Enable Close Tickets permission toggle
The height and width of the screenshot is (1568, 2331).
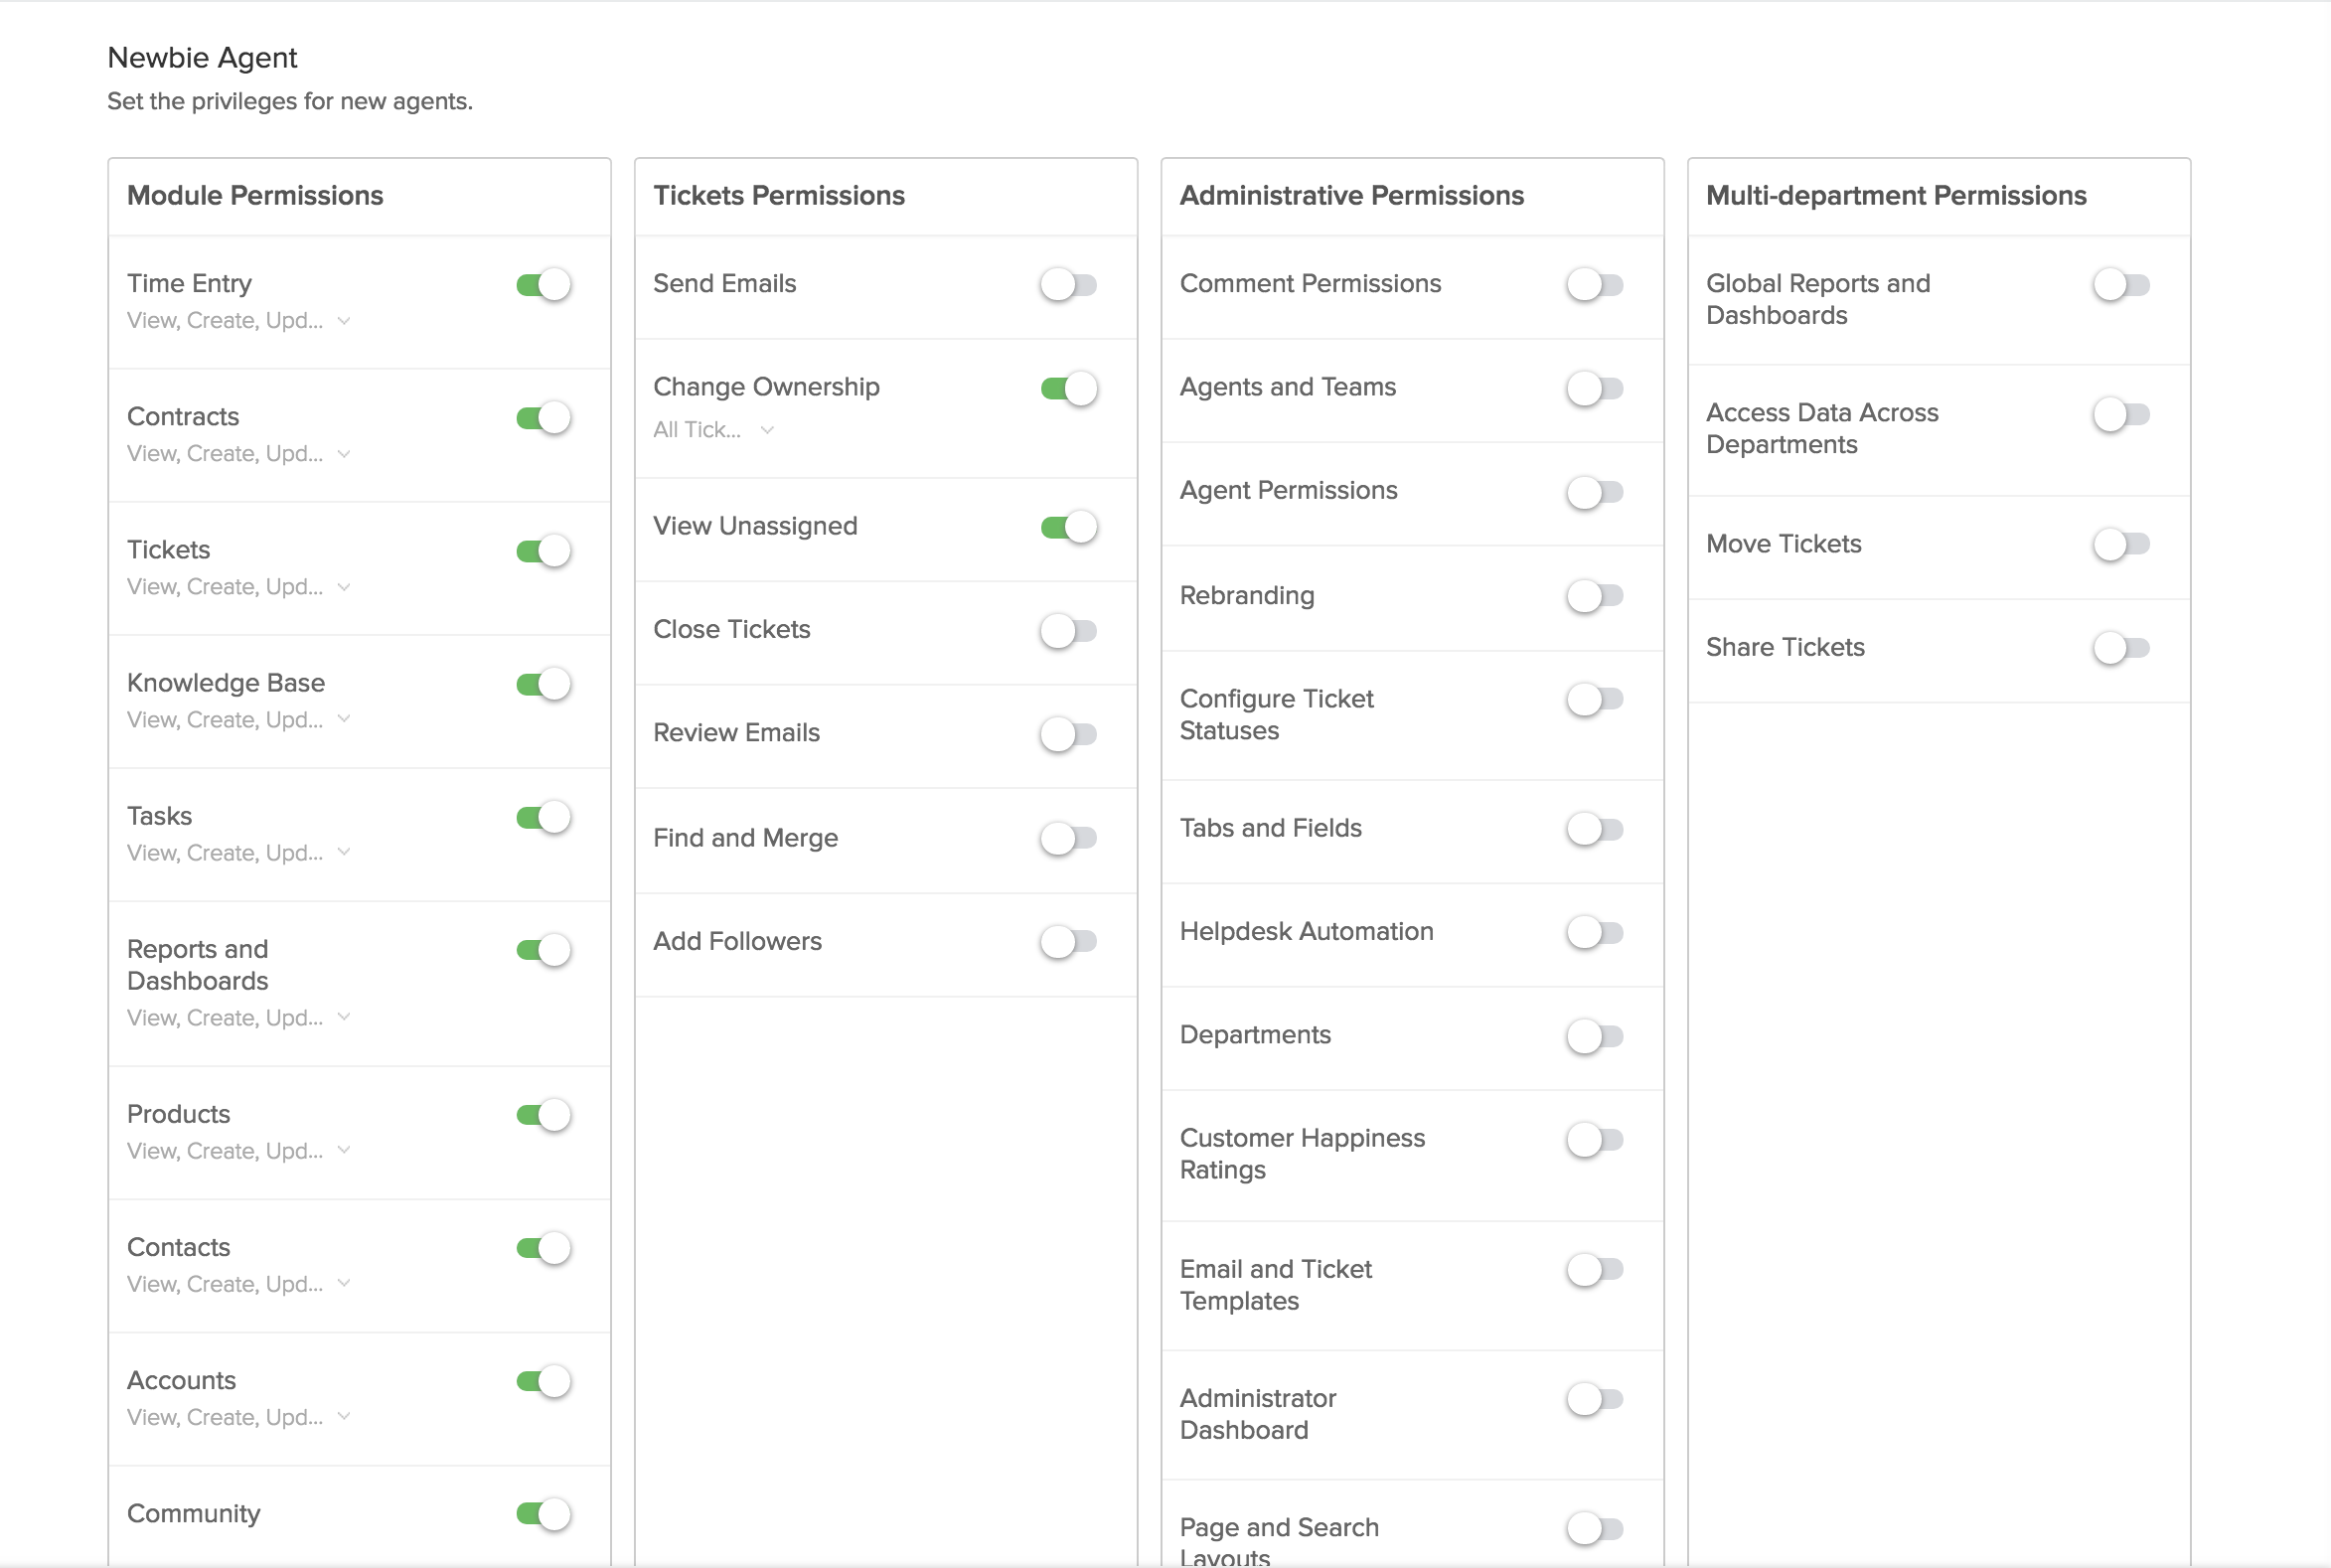tap(1067, 628)
